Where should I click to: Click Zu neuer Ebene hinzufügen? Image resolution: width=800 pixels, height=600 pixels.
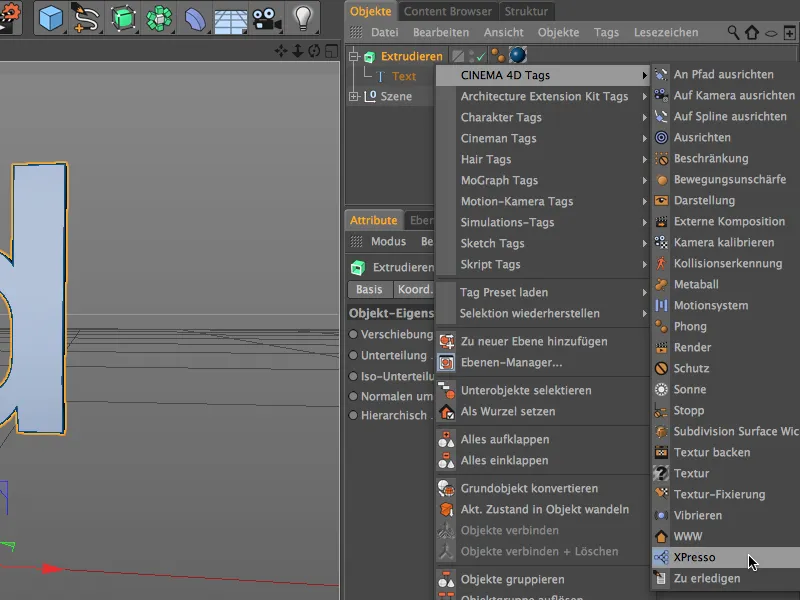point(543,341)
